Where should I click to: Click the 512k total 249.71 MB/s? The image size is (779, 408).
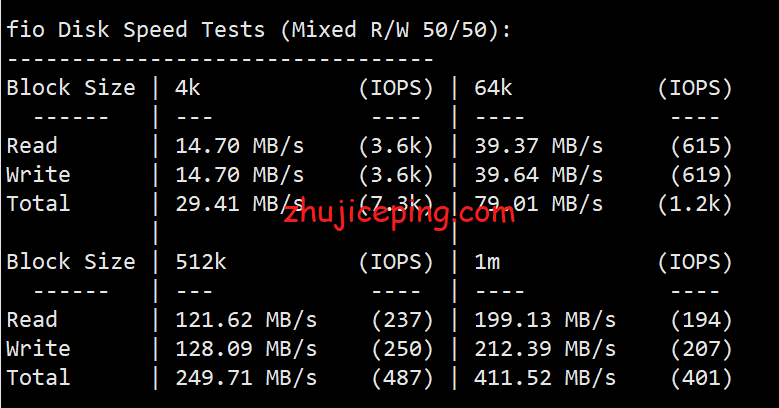246,378
